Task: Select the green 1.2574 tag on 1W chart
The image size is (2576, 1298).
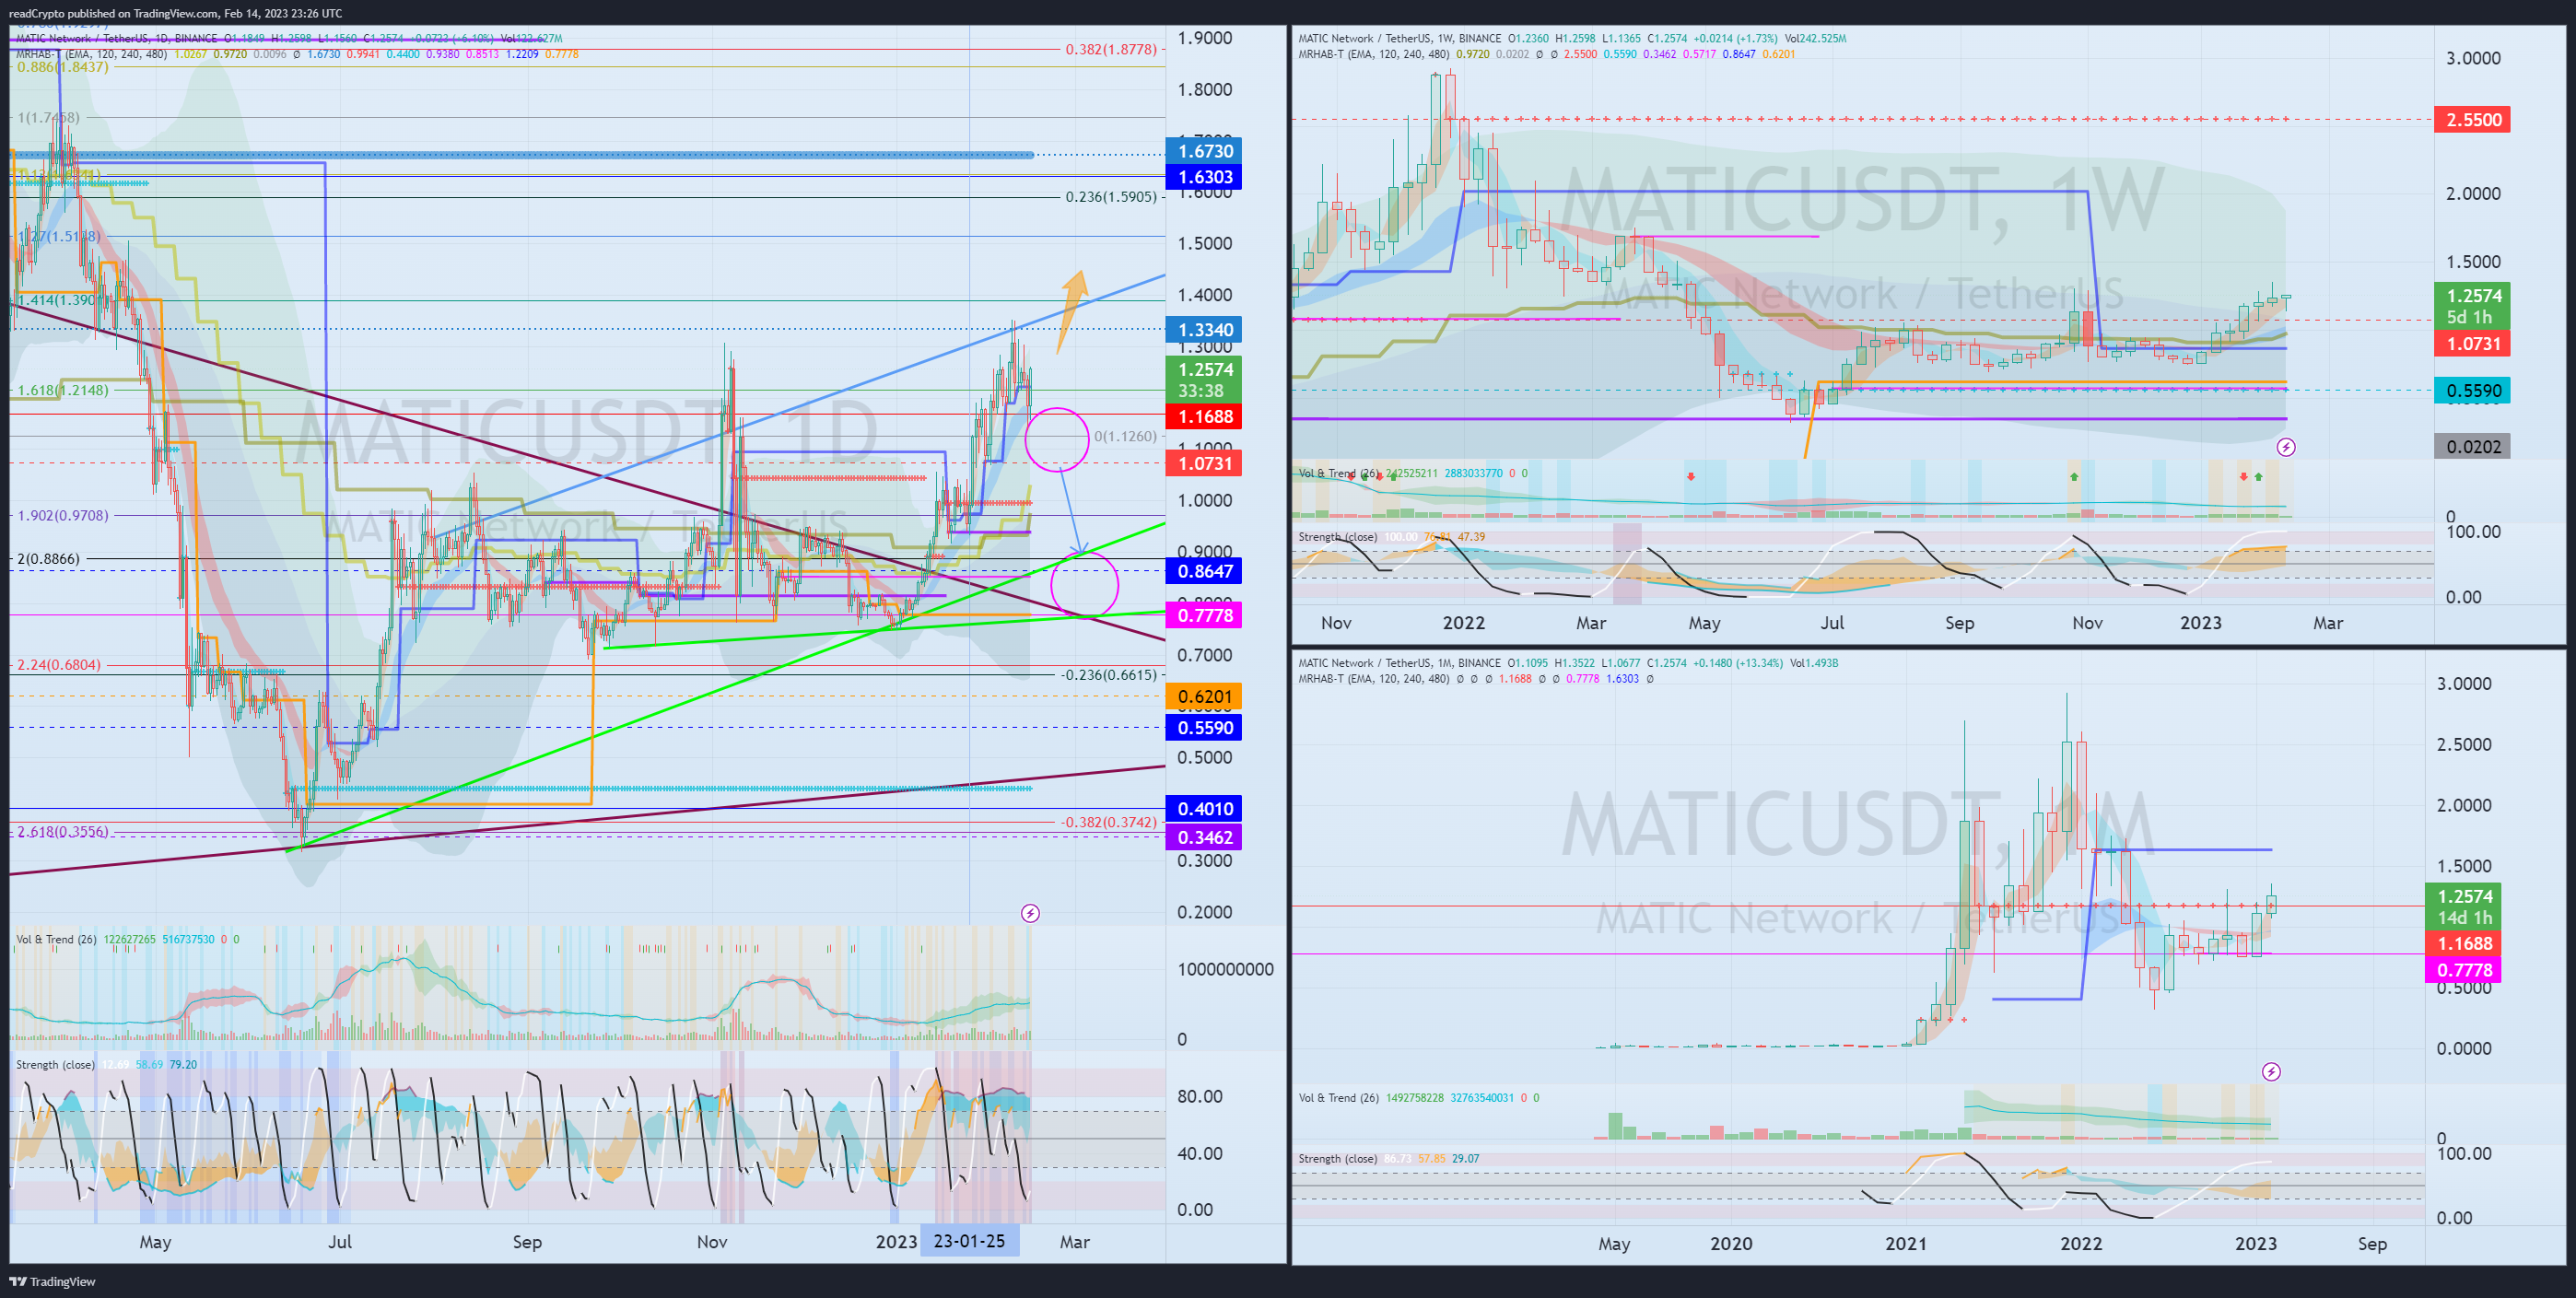Action: [2472, 306]
